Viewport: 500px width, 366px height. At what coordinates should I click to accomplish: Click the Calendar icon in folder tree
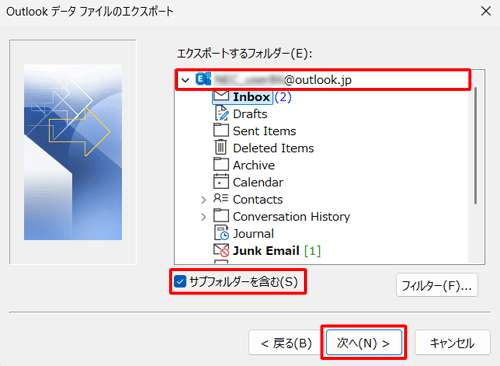pyautogui.click(x=221, y=182)
